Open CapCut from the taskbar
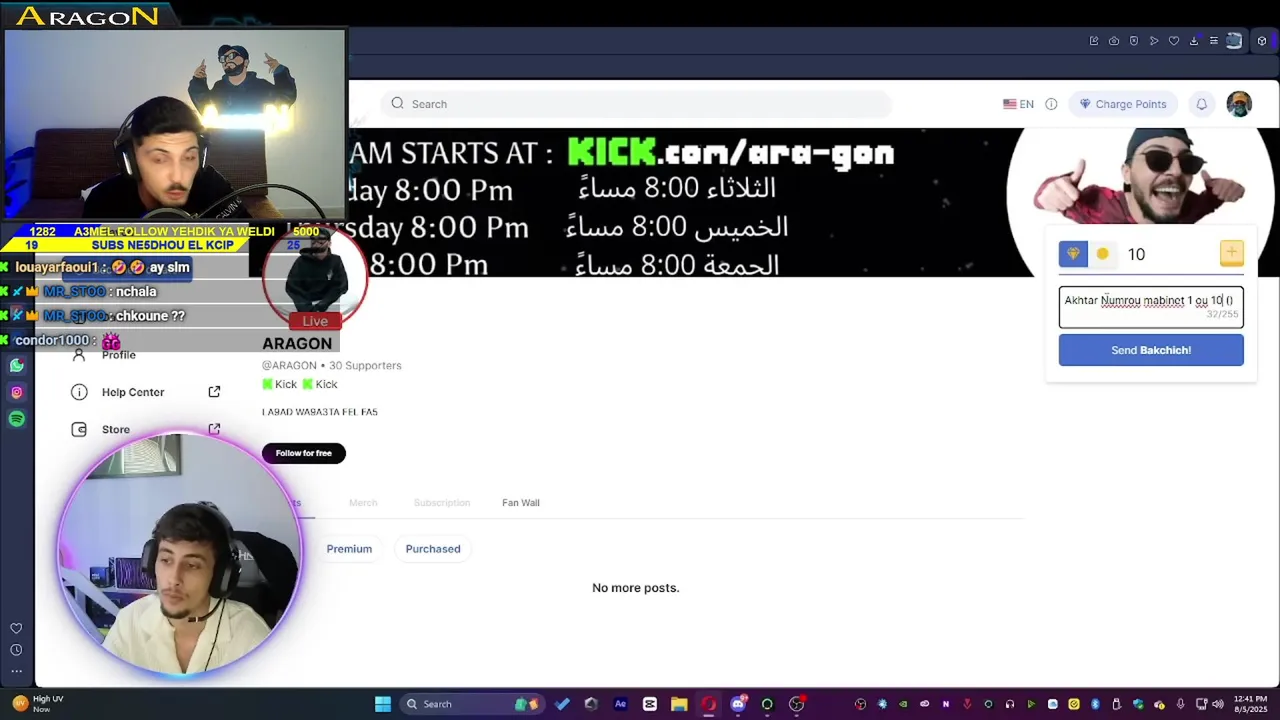The width and height of the screenshot is (1280, 720). click(650, 704)
